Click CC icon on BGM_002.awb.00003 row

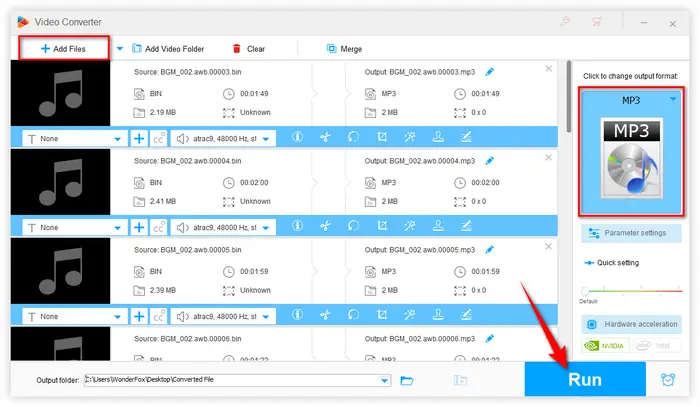[158, 139]
